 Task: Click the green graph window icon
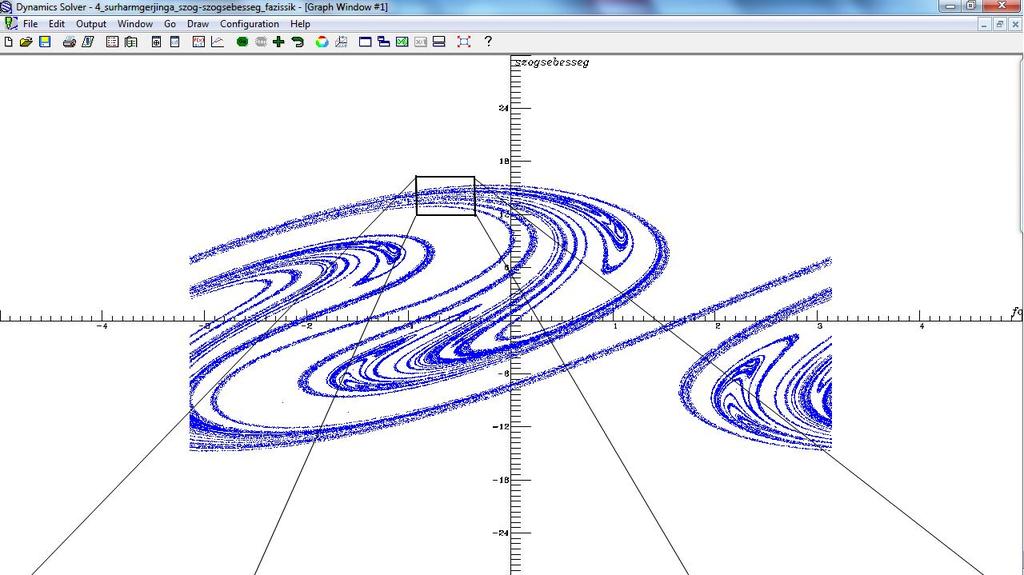(402, 42)
